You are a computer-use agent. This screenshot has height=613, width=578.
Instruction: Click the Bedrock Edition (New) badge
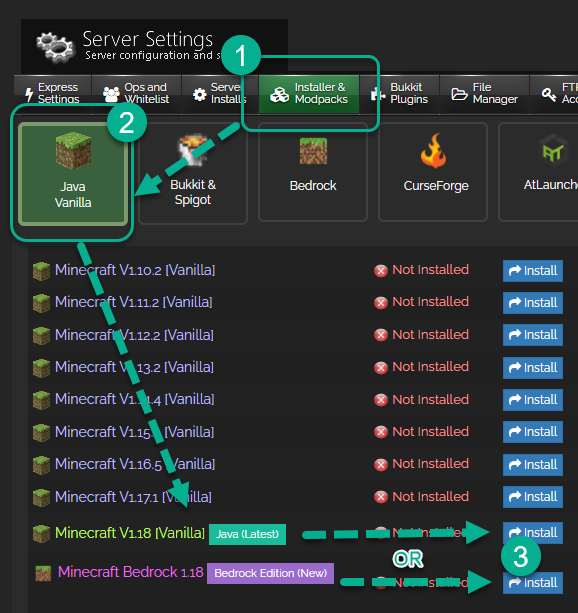click(270, 573)
